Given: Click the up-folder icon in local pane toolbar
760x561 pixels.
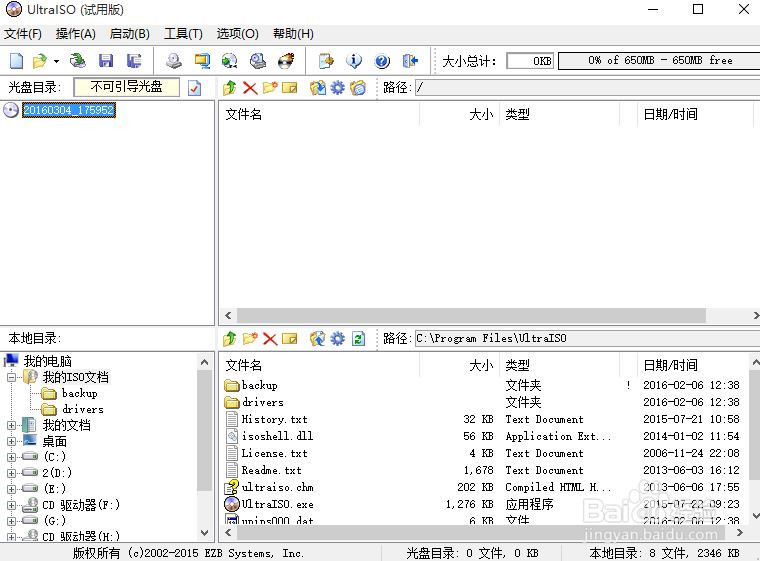Looking at the screenshot, I should (230, 338).
